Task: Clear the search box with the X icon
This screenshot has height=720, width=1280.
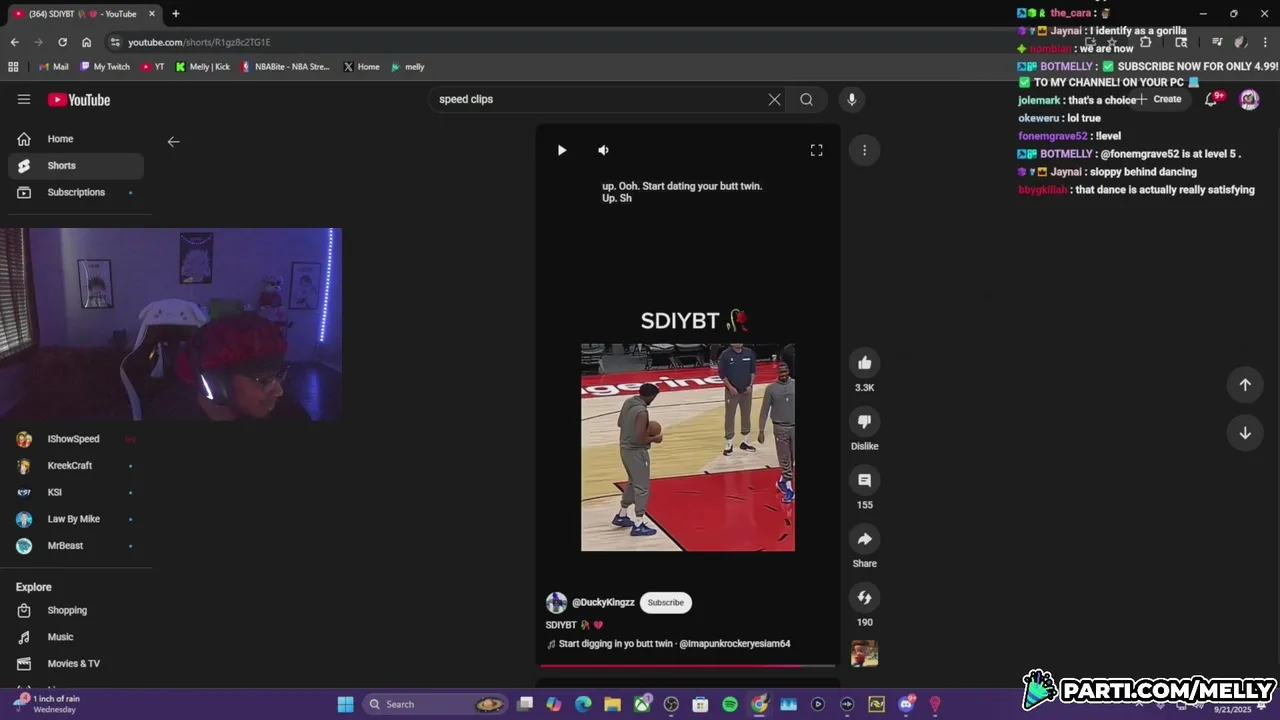Action: pos(774,99)
